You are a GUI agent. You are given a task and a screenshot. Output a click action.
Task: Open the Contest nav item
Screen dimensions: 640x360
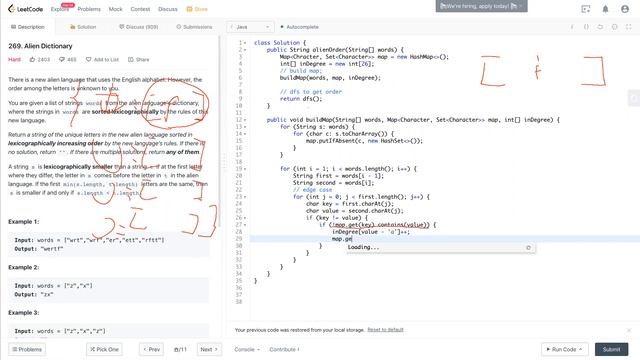tap(140, 9)
